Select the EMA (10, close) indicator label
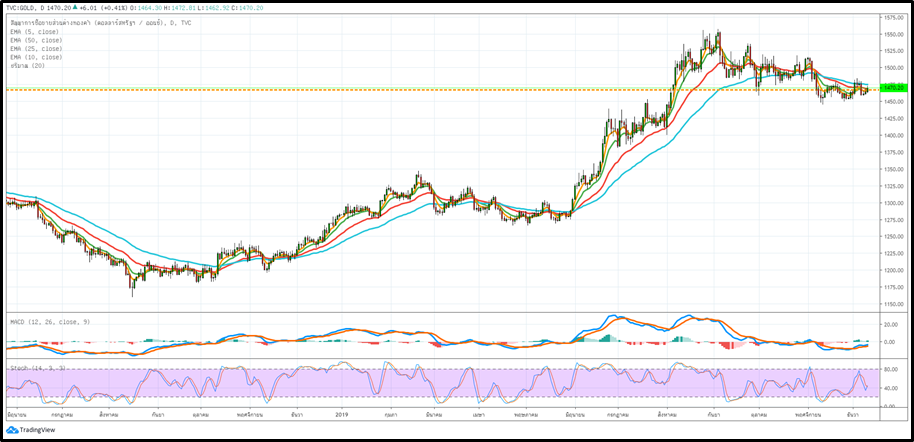This screenshot has width=914, height=442. [x=38, y=57]
